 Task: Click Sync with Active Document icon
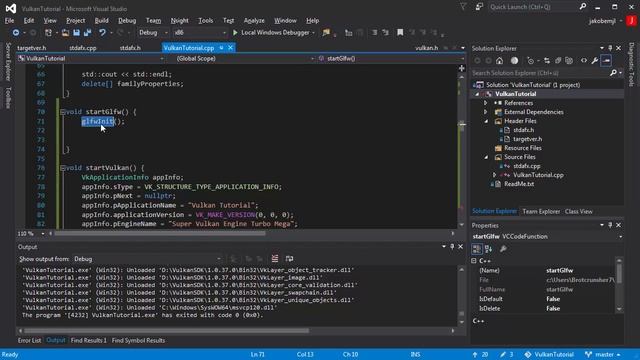click(547, 61)
